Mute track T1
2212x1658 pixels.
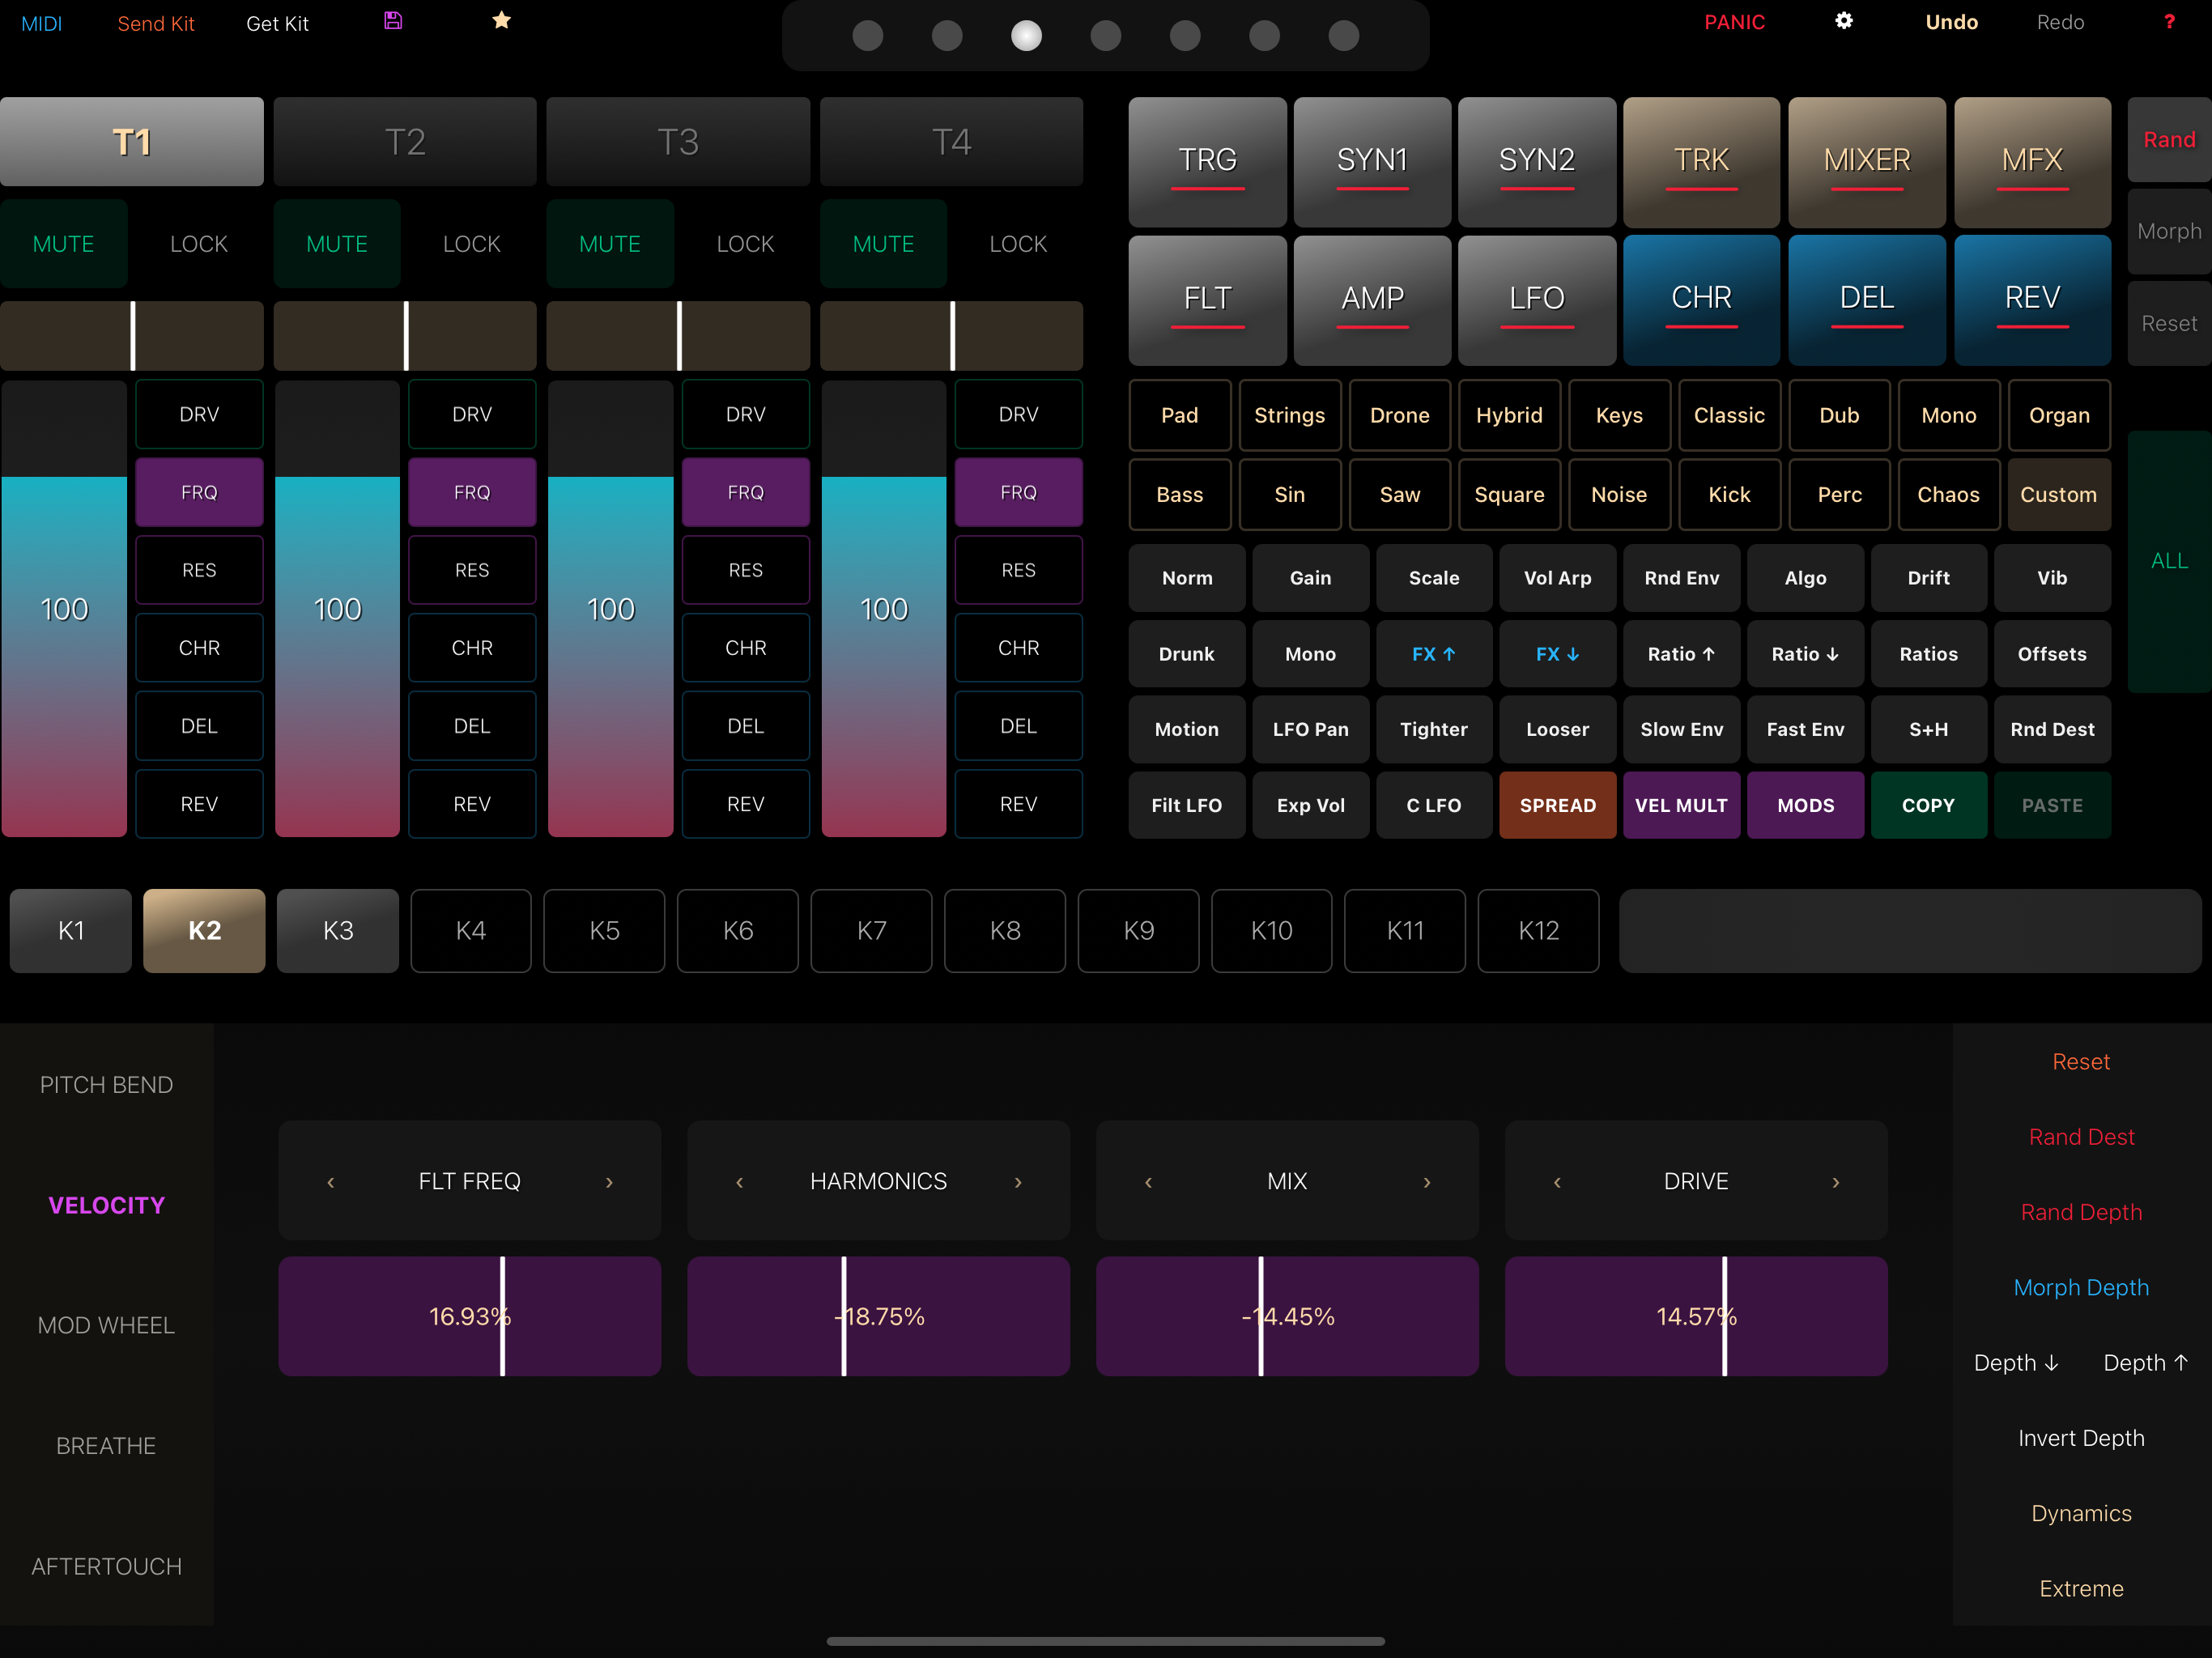tap(64, 244)
